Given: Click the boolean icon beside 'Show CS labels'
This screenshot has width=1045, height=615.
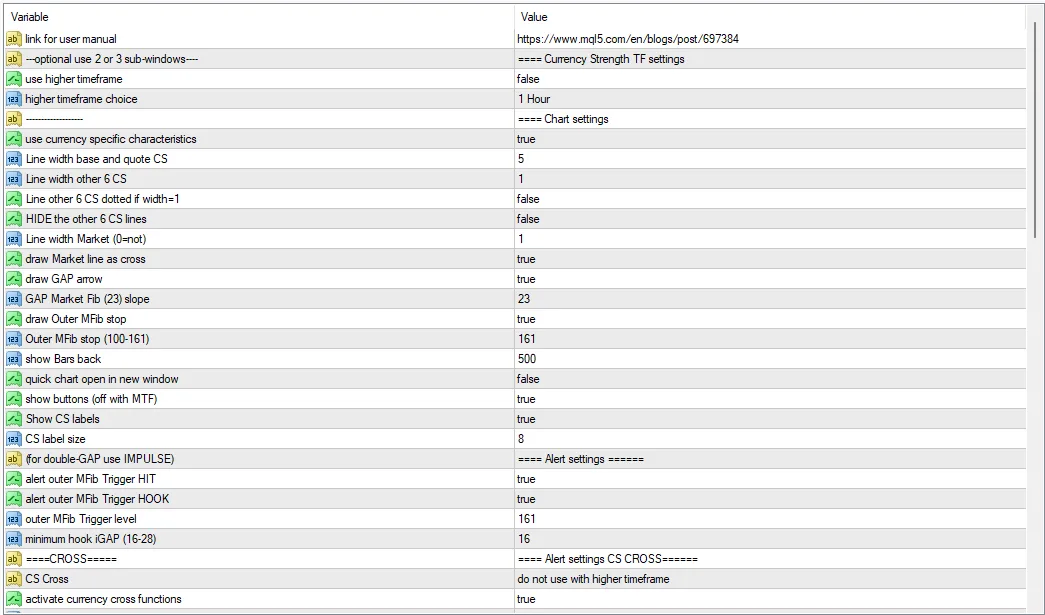Looking at the screenshot, I should tap(14, 419).
